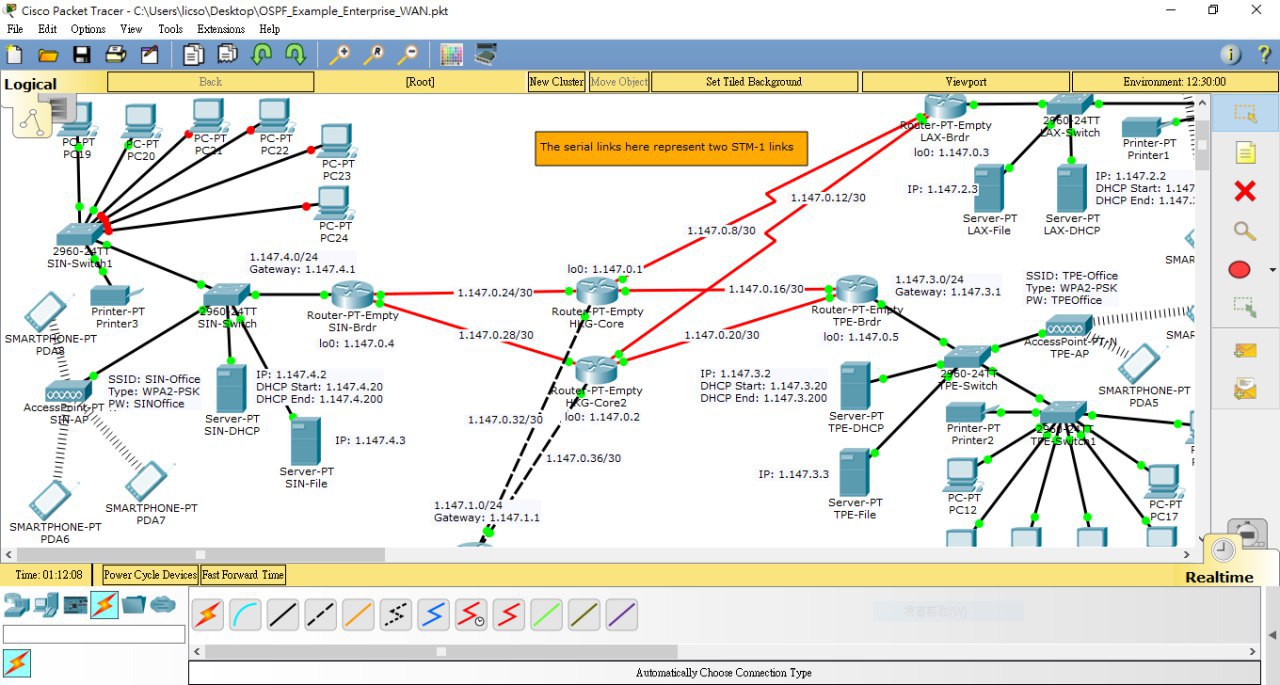Select the red ellipse drawing tool
1280x685 pixels.
[x=1239, y=270]
